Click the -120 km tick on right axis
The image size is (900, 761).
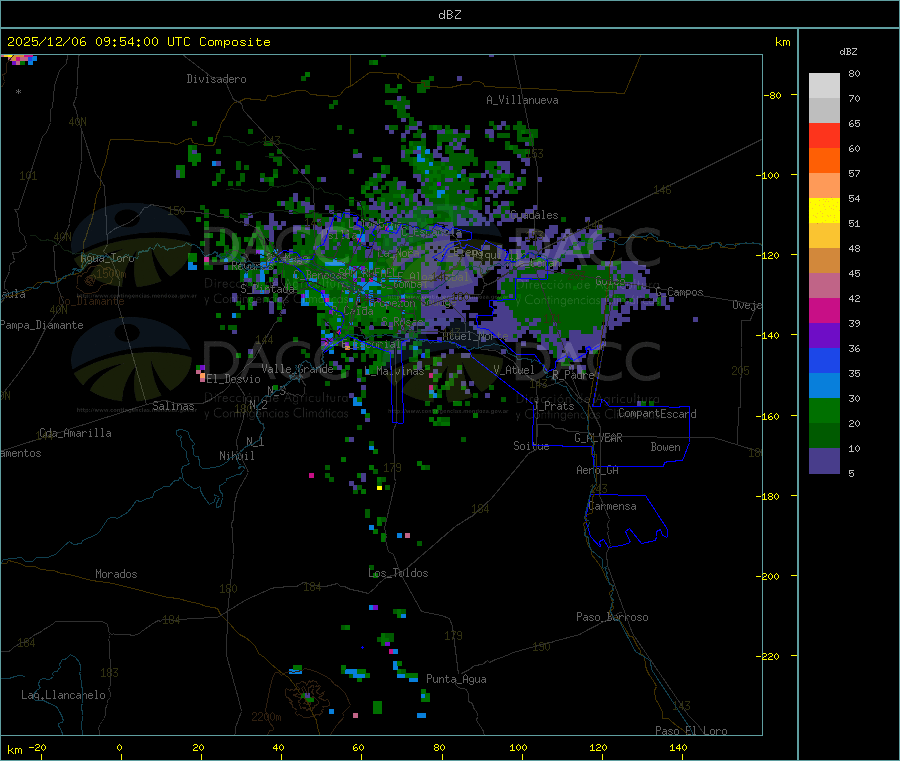(x=771, y=255)
